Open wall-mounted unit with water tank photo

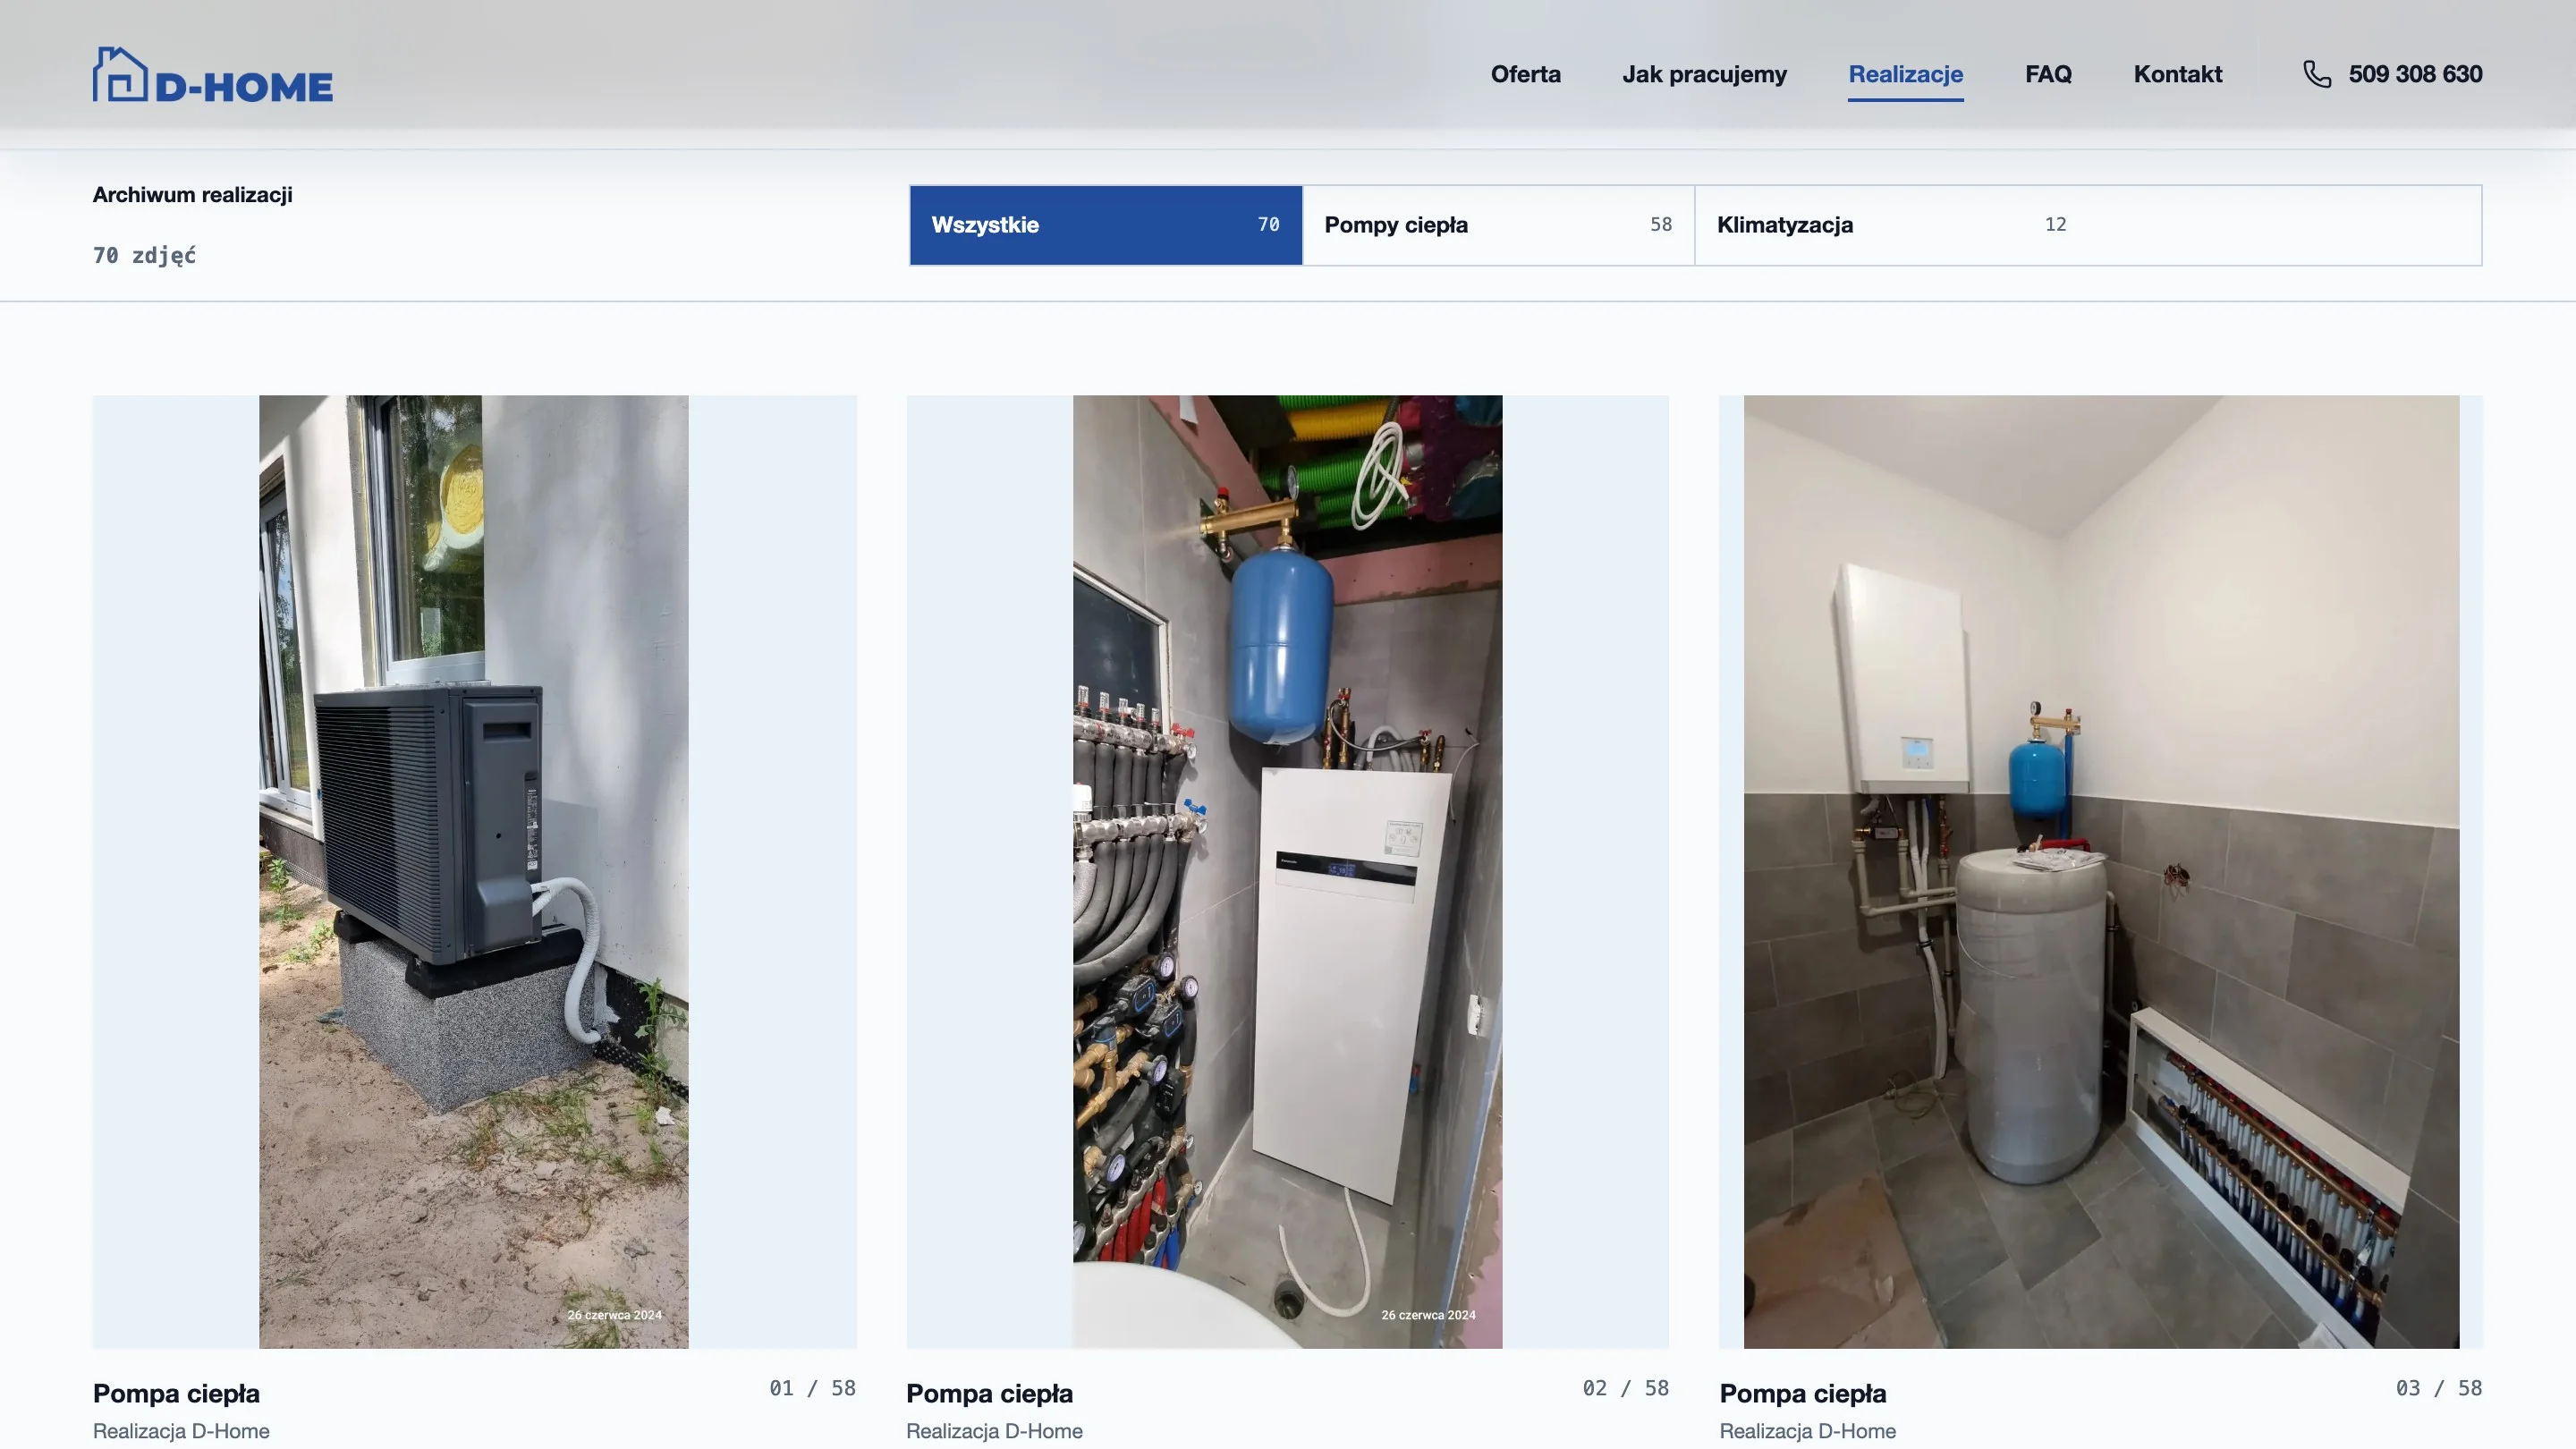coord(2100,871)
